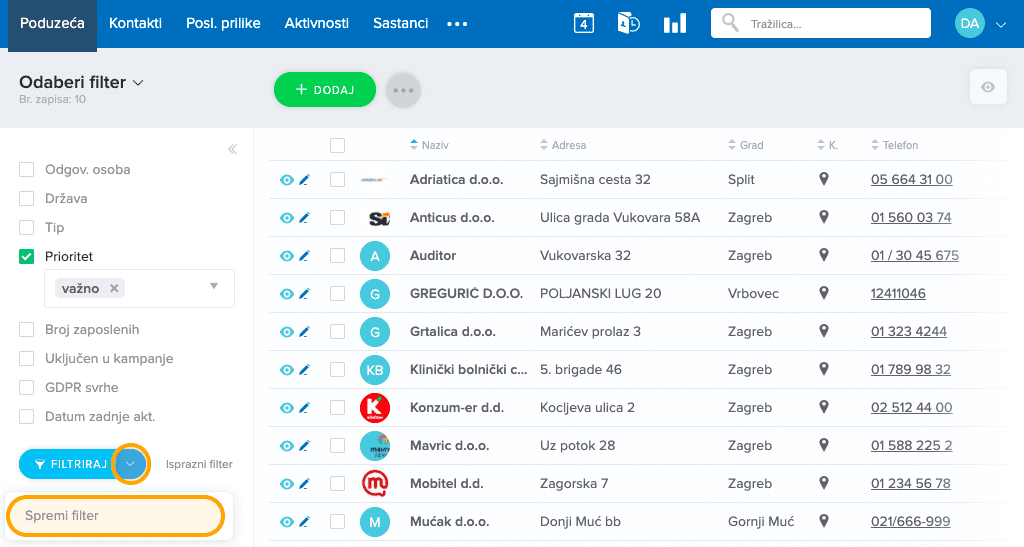This screenshot has width=1024, height=547.
Task: Sort table by K. column
Action: point(827,145)
